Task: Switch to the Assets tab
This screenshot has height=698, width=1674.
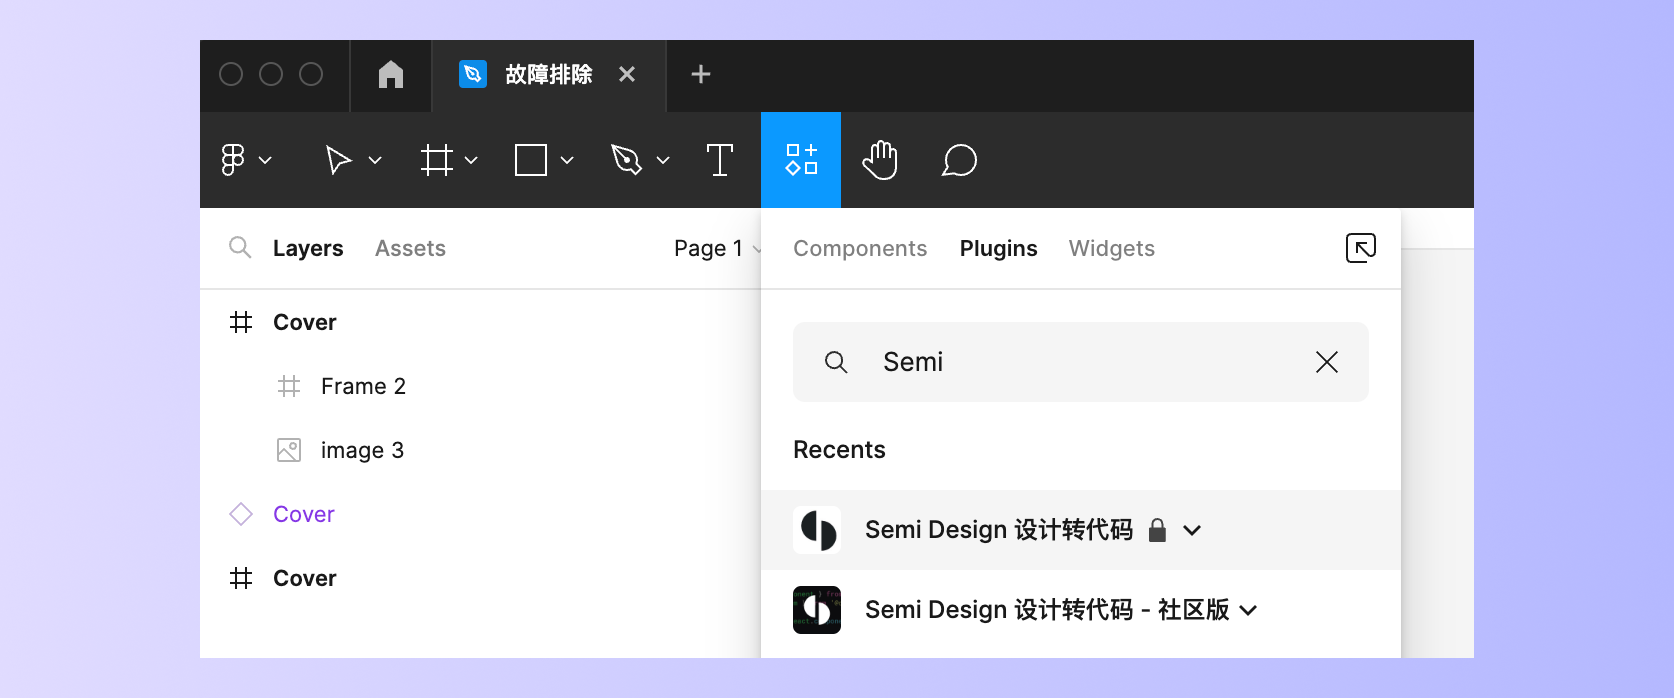Action: pyautogui.click(x=410, y=248)
